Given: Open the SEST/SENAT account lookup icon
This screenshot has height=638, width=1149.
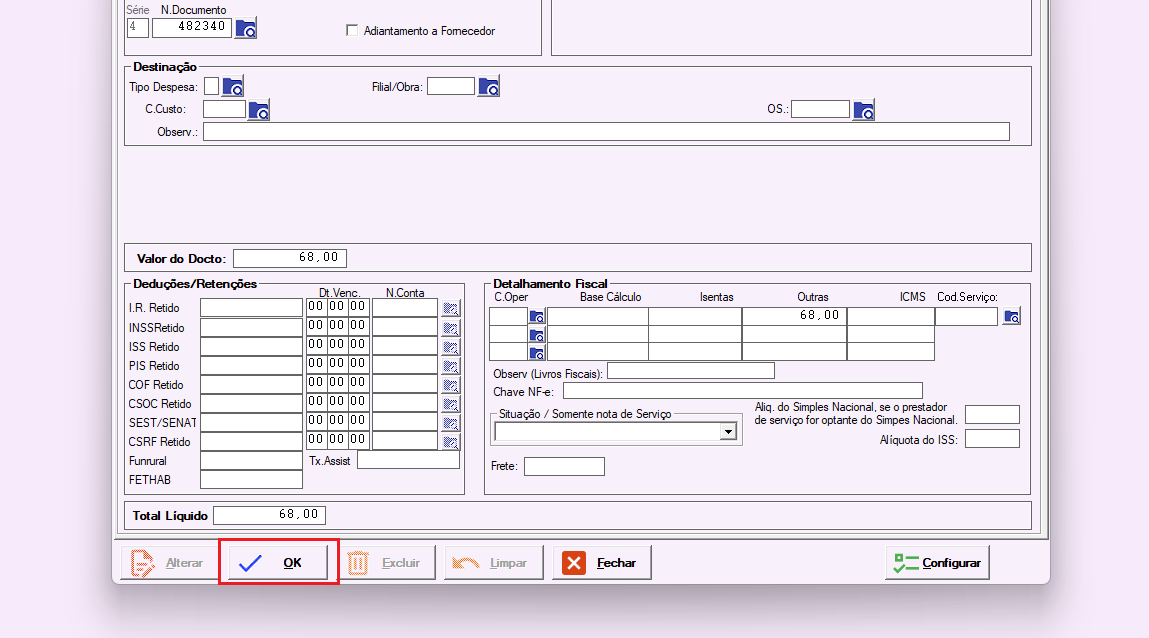Looking at the screenshot, I should tap(451, 423).
